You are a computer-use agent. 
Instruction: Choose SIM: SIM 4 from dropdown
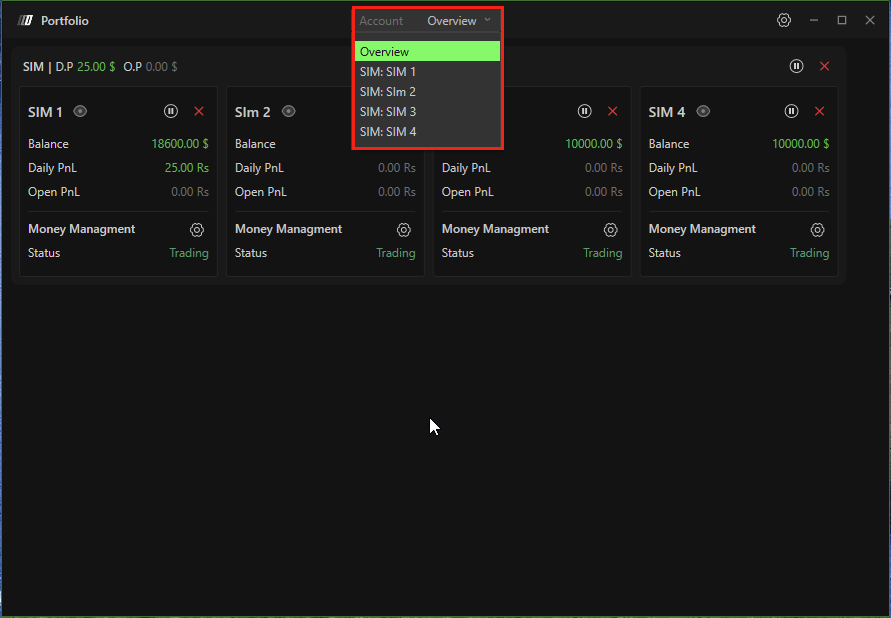pos(427,132)
